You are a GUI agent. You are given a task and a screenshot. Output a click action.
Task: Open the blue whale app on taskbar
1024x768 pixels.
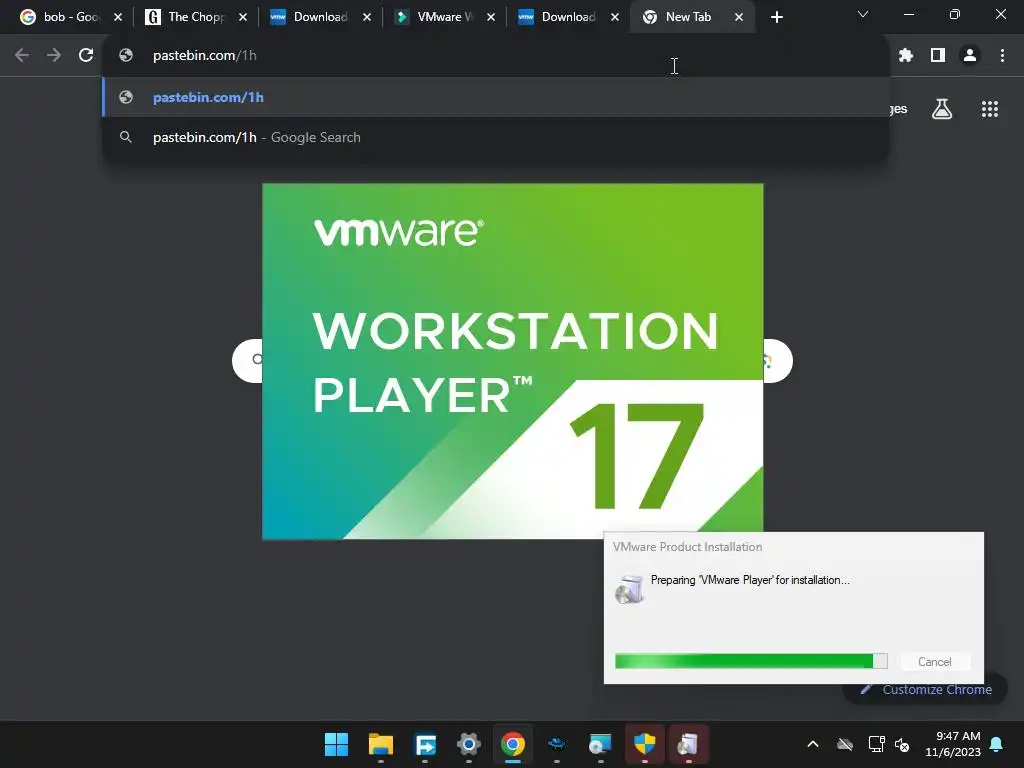pos(556,744)
